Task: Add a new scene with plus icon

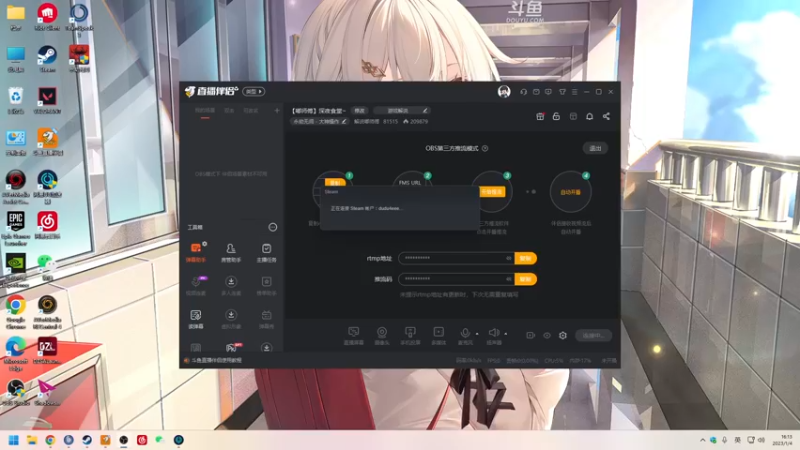Action: click(x=277, y=110)
